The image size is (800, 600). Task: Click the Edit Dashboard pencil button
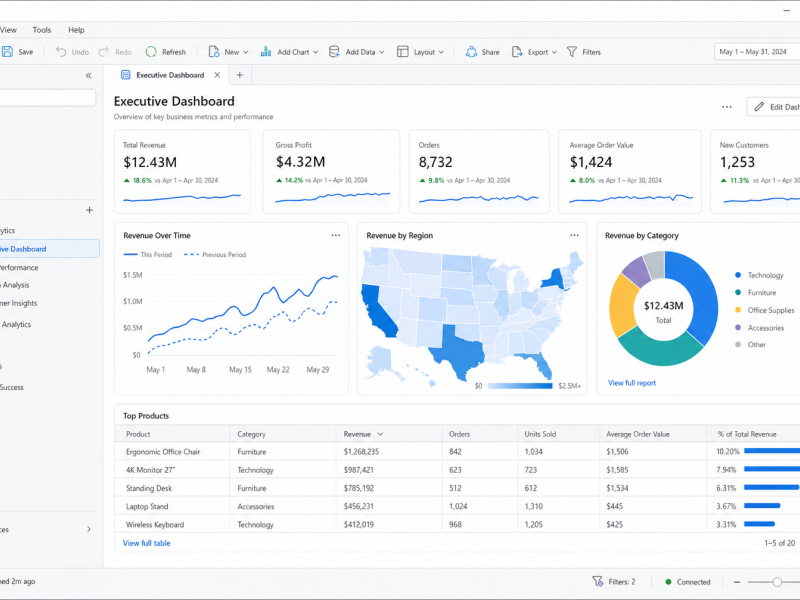773,107
